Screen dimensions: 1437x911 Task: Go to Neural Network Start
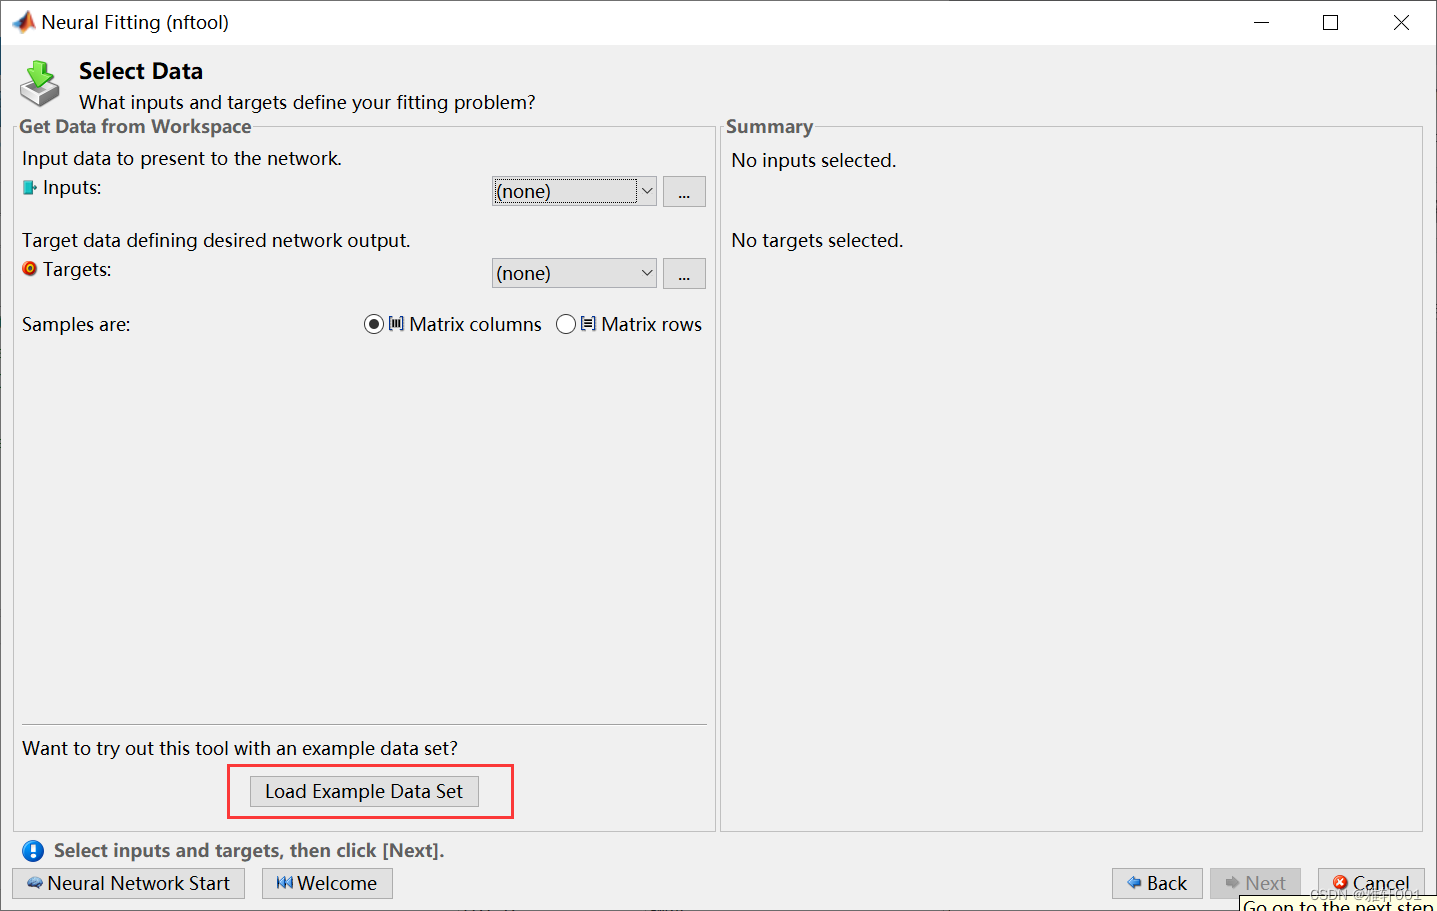129,883
